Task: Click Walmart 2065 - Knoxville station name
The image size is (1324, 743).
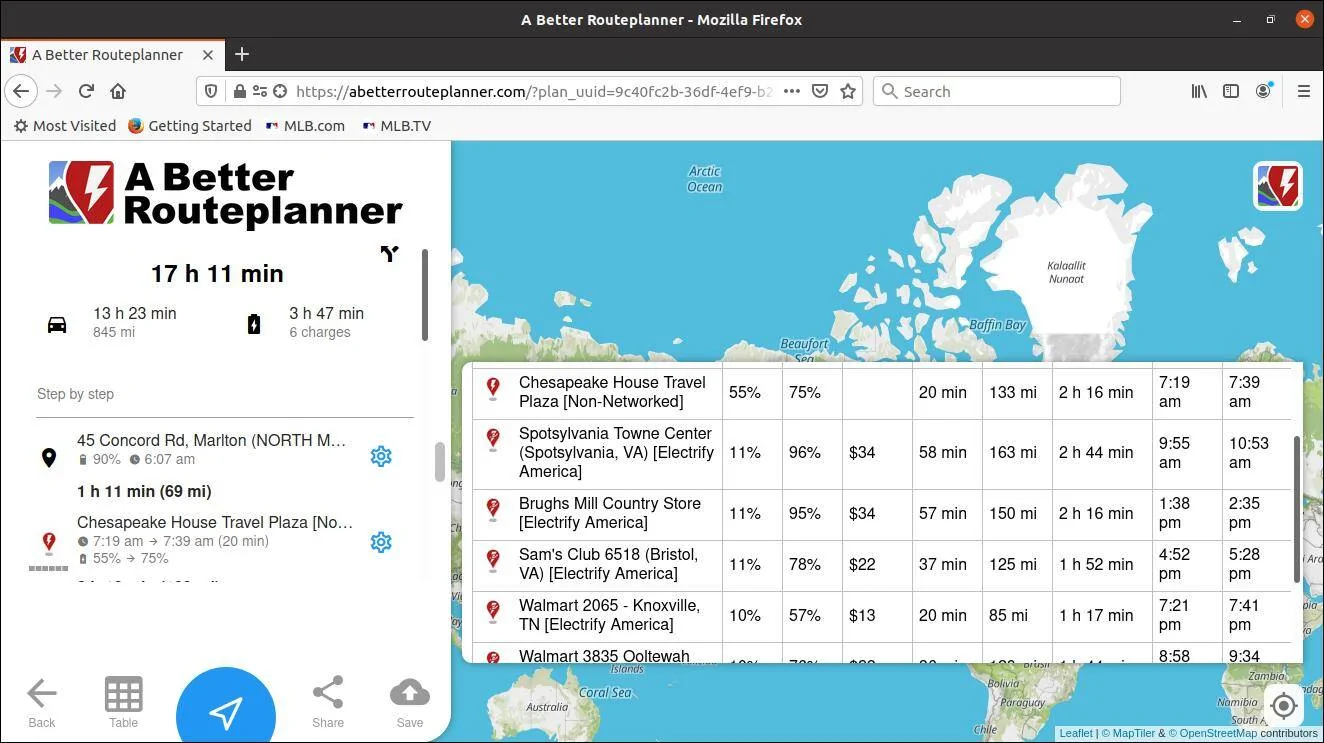Action: pyautogui.click(x=609, y=615)
